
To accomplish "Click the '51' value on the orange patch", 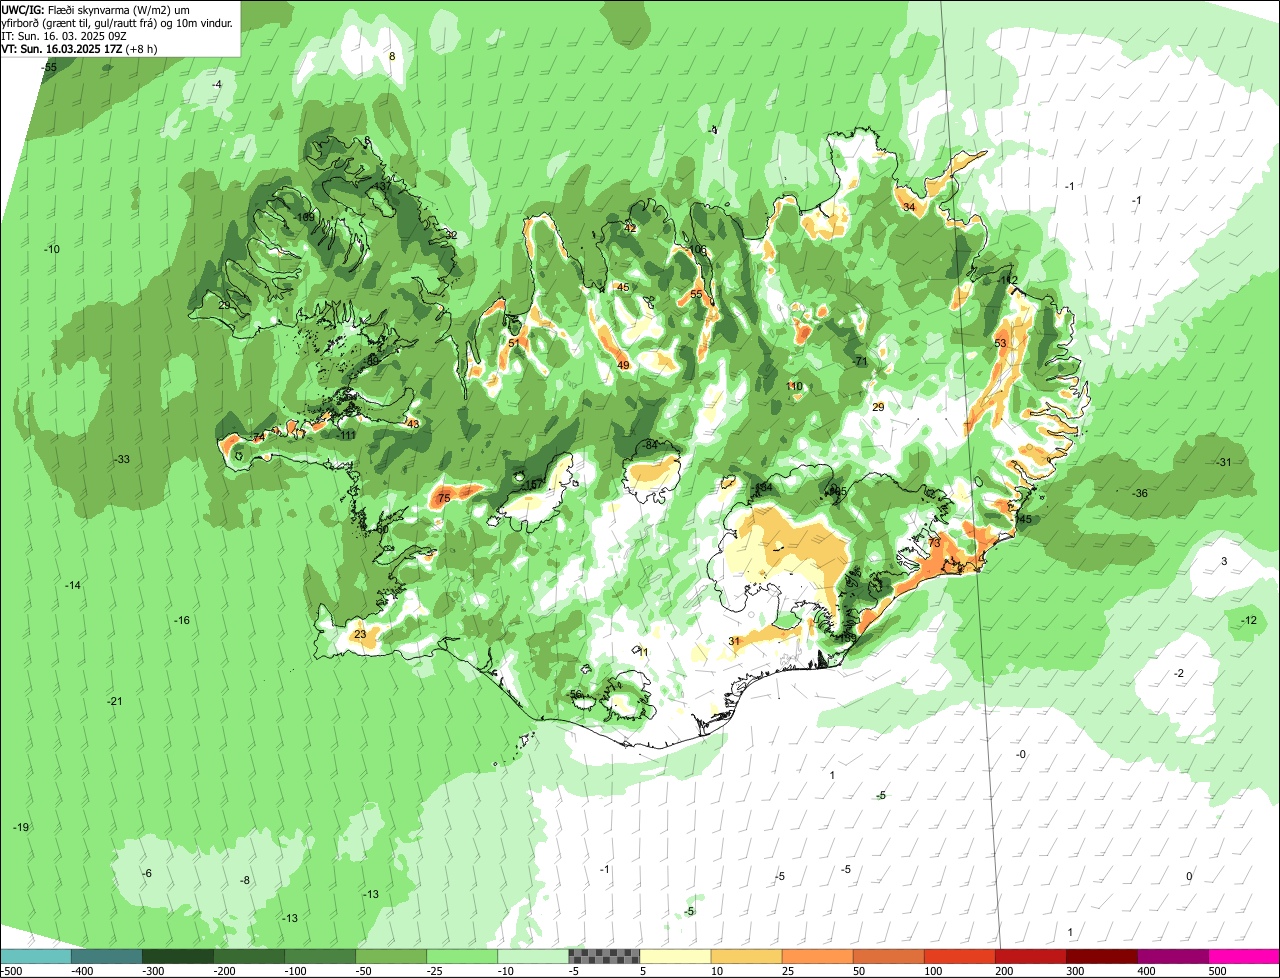I will tap(513, 343).
